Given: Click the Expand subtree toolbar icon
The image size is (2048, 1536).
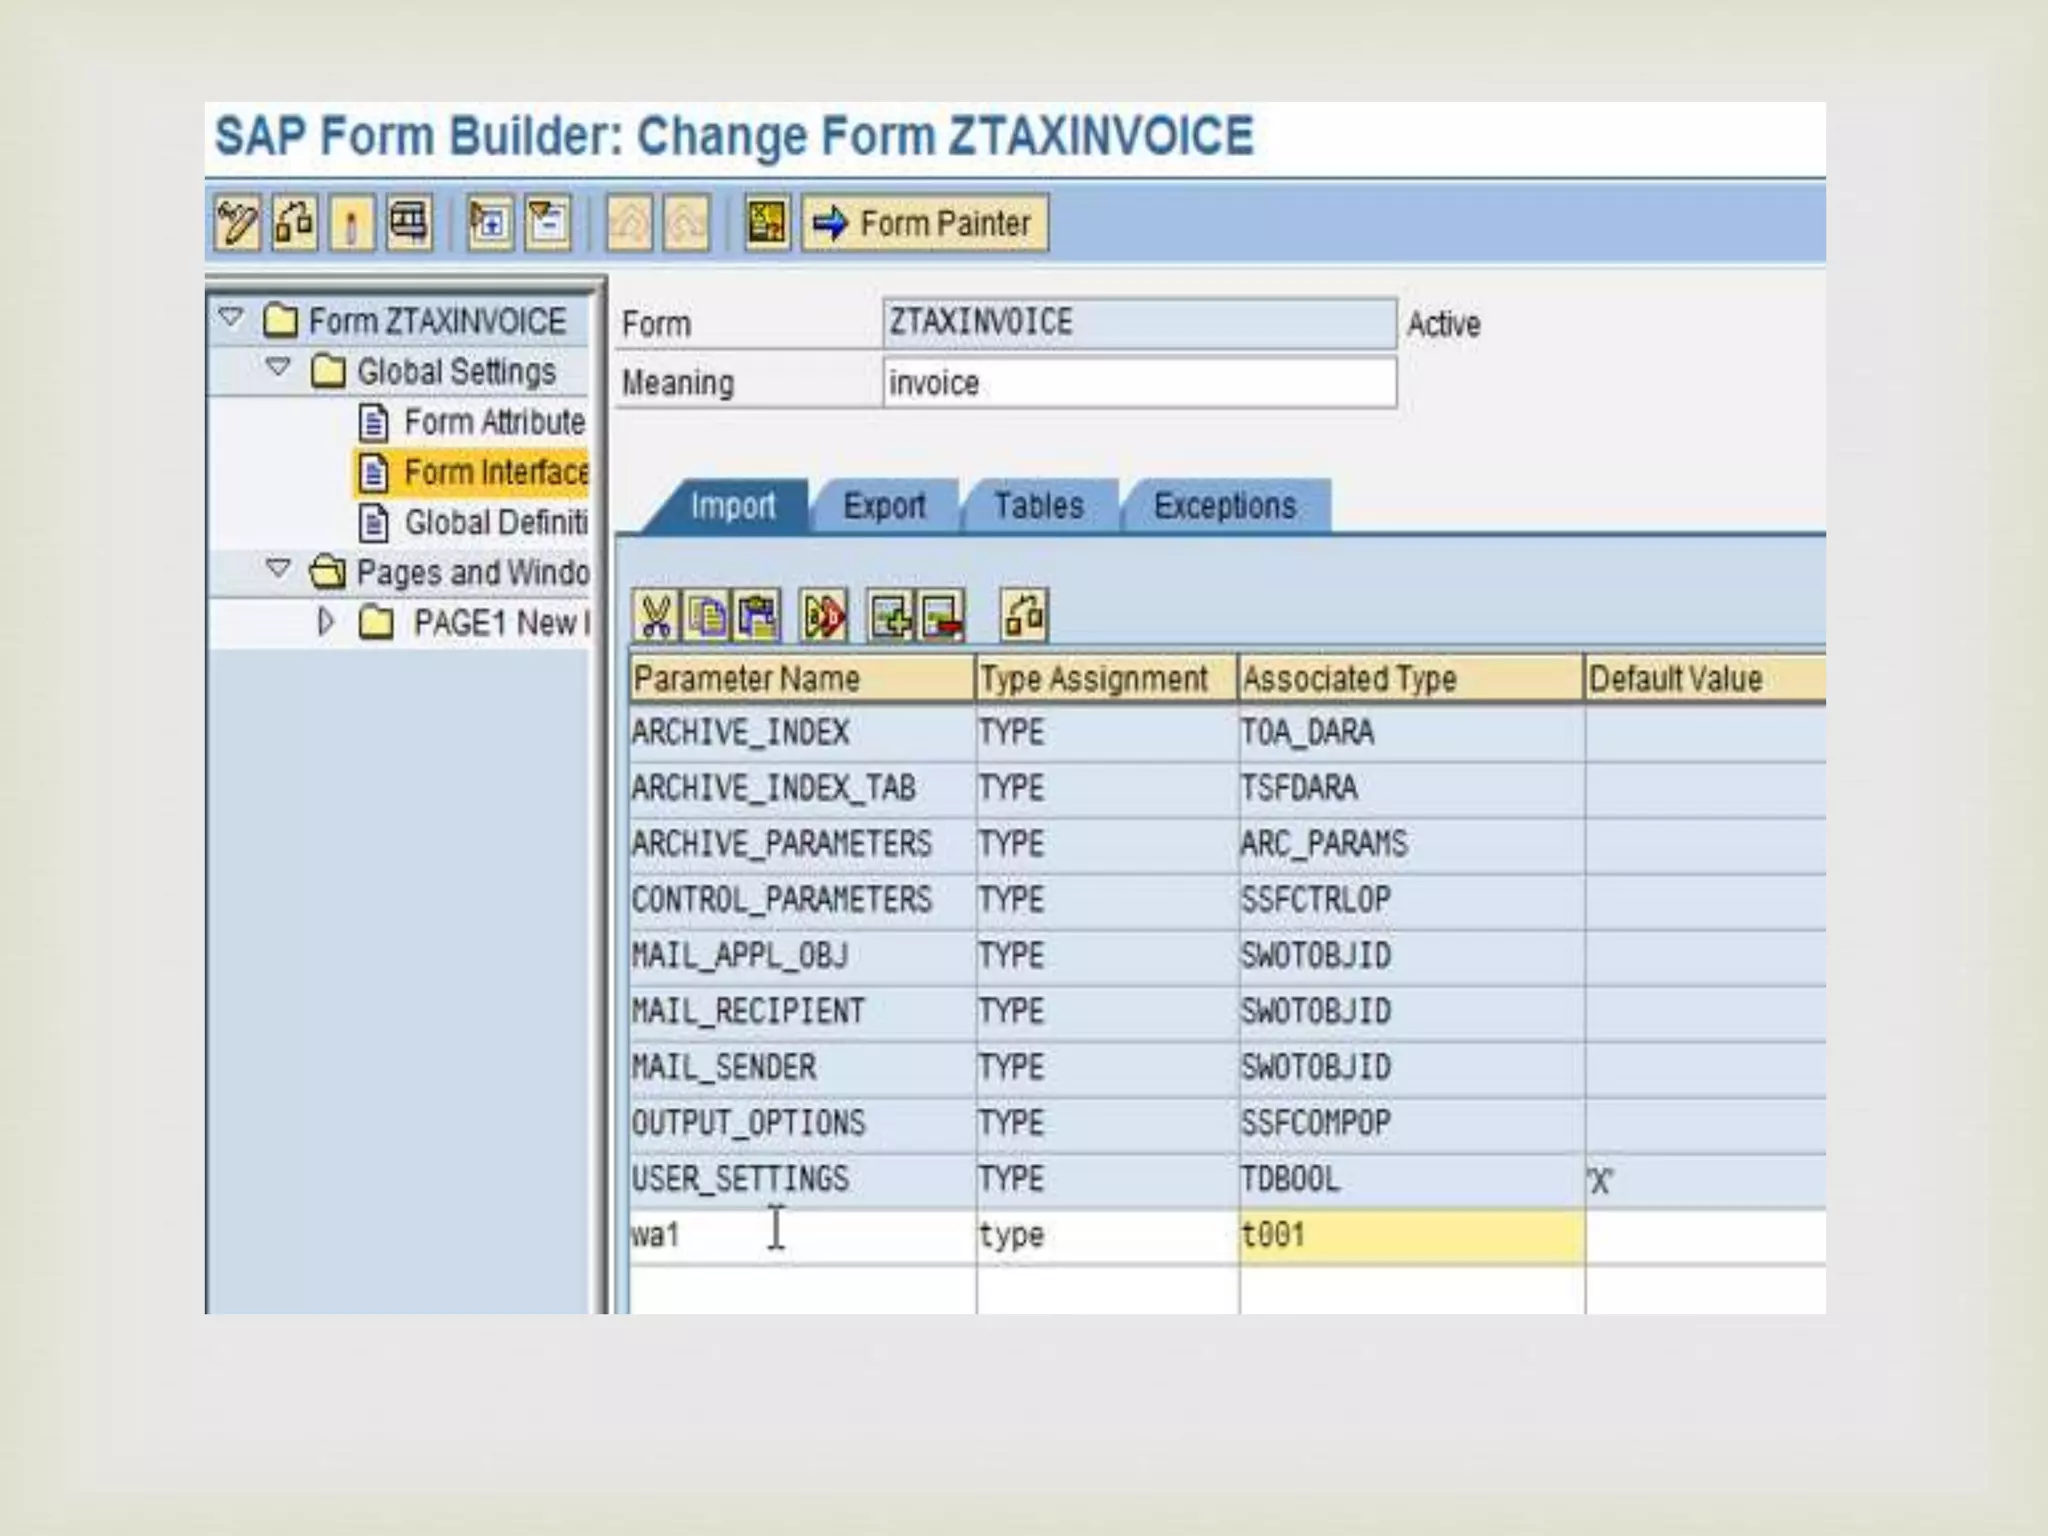Looking at the screenshot, I should pyautogui.click(x=490, y=222).
